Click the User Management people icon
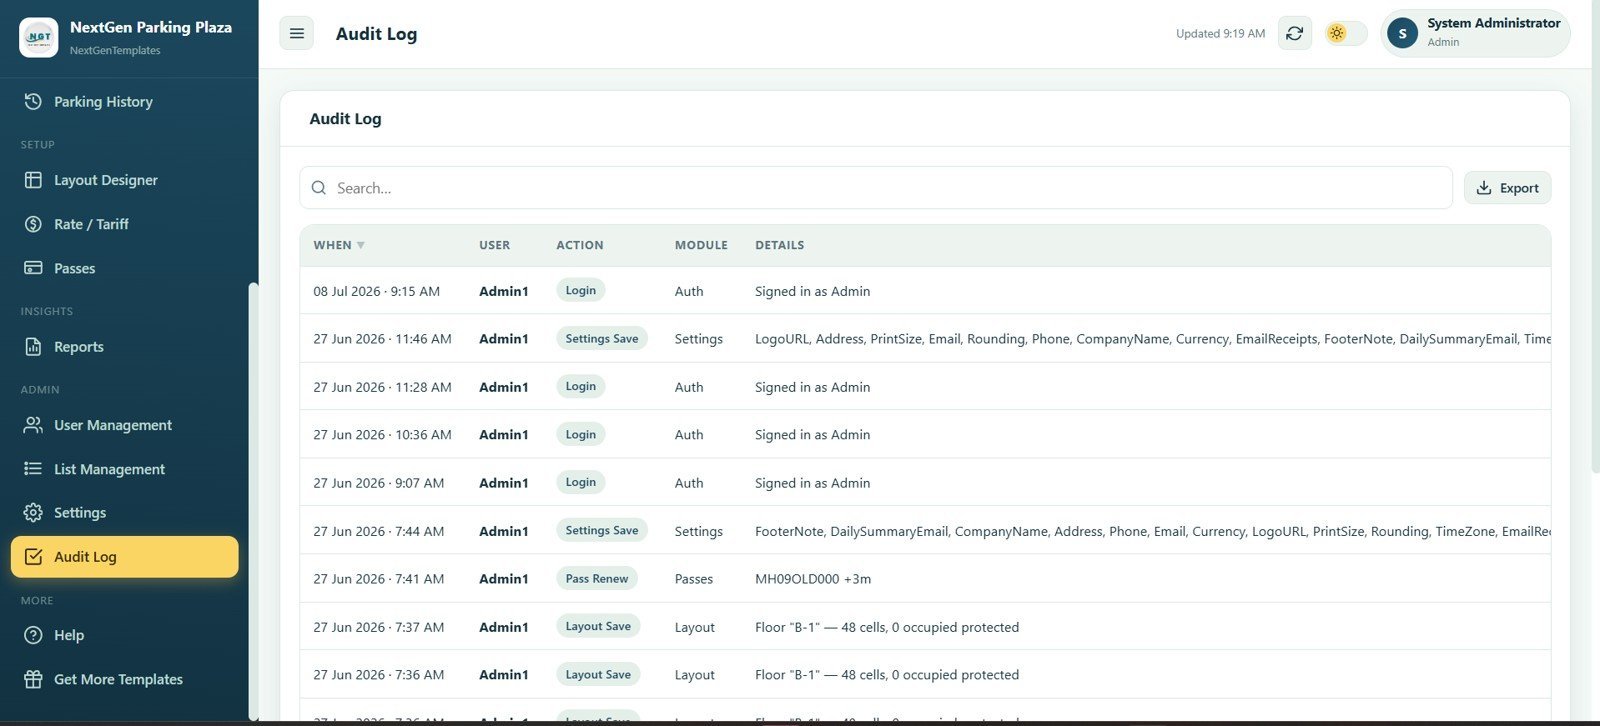The image size is (1600, 726). [x=33, y=425]
